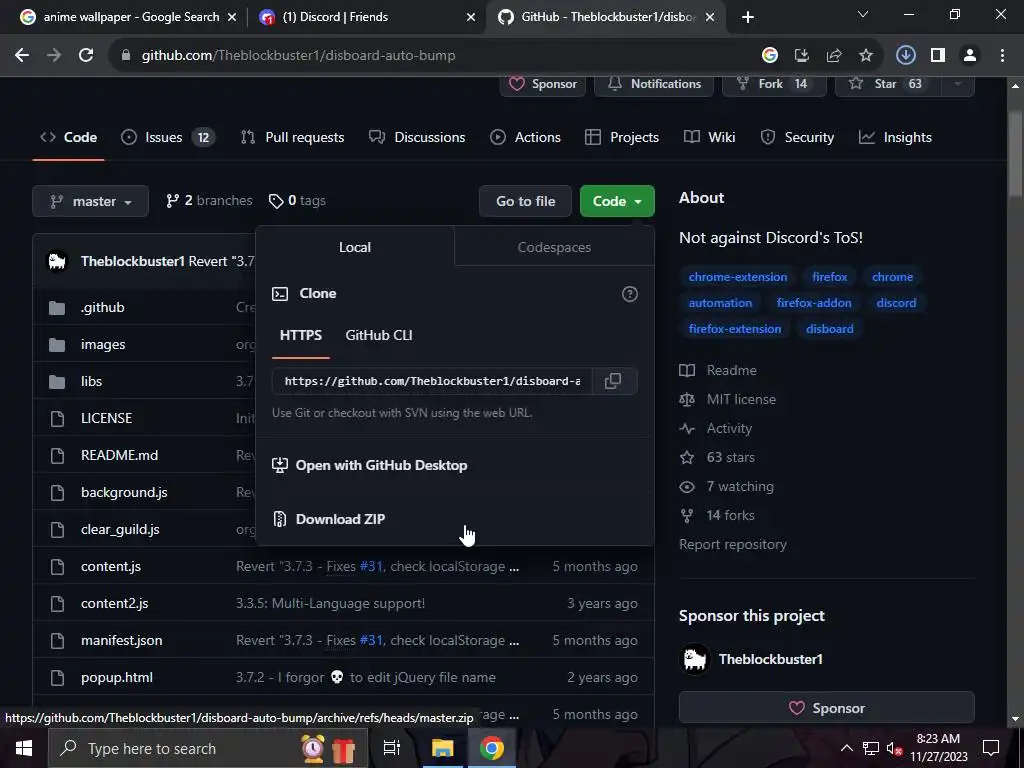The height and width of the screenshot is (768, 1024).
Task: Open the manifest.json file
Action: [x=121, y=641]
